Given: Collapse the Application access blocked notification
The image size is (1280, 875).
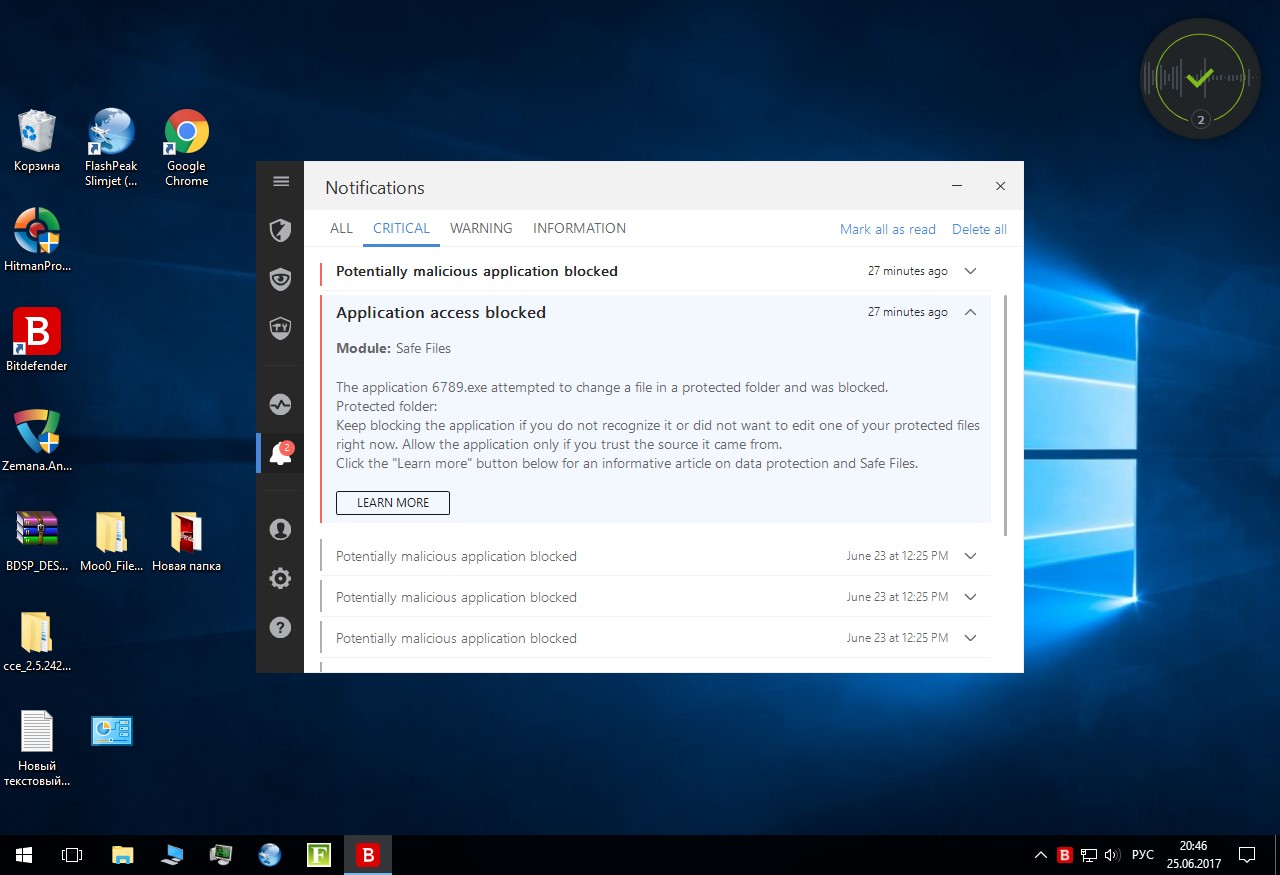Looking at the screenshot, I should click(970, 312).
